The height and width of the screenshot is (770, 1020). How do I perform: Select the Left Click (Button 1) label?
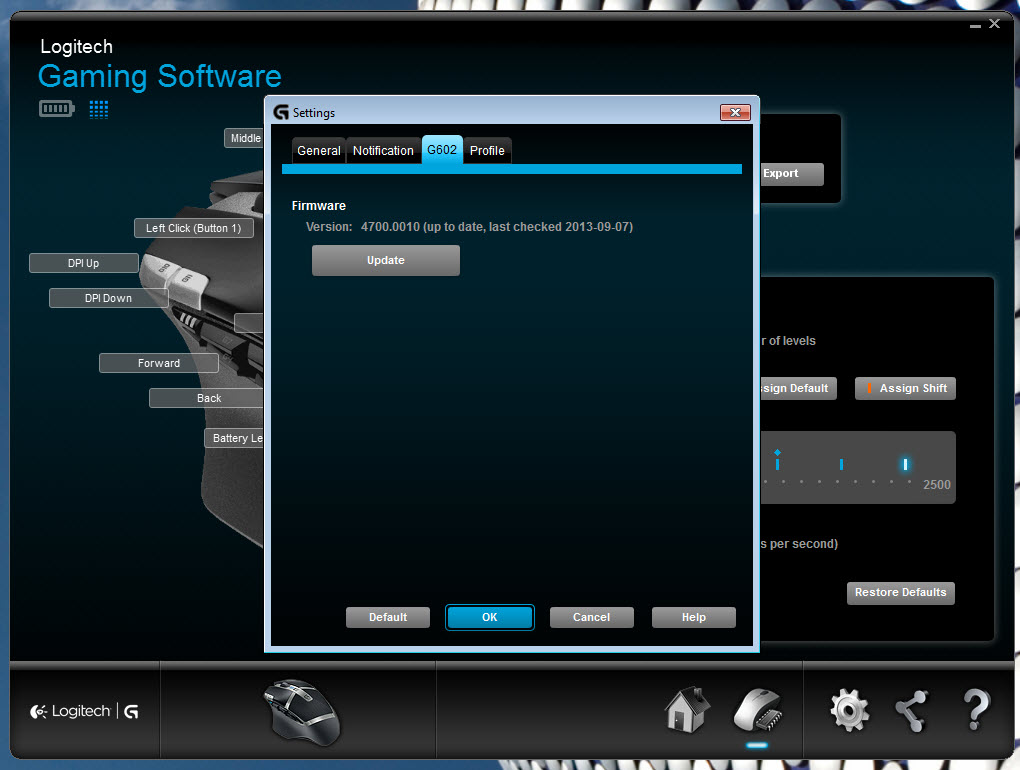(193, 228)
